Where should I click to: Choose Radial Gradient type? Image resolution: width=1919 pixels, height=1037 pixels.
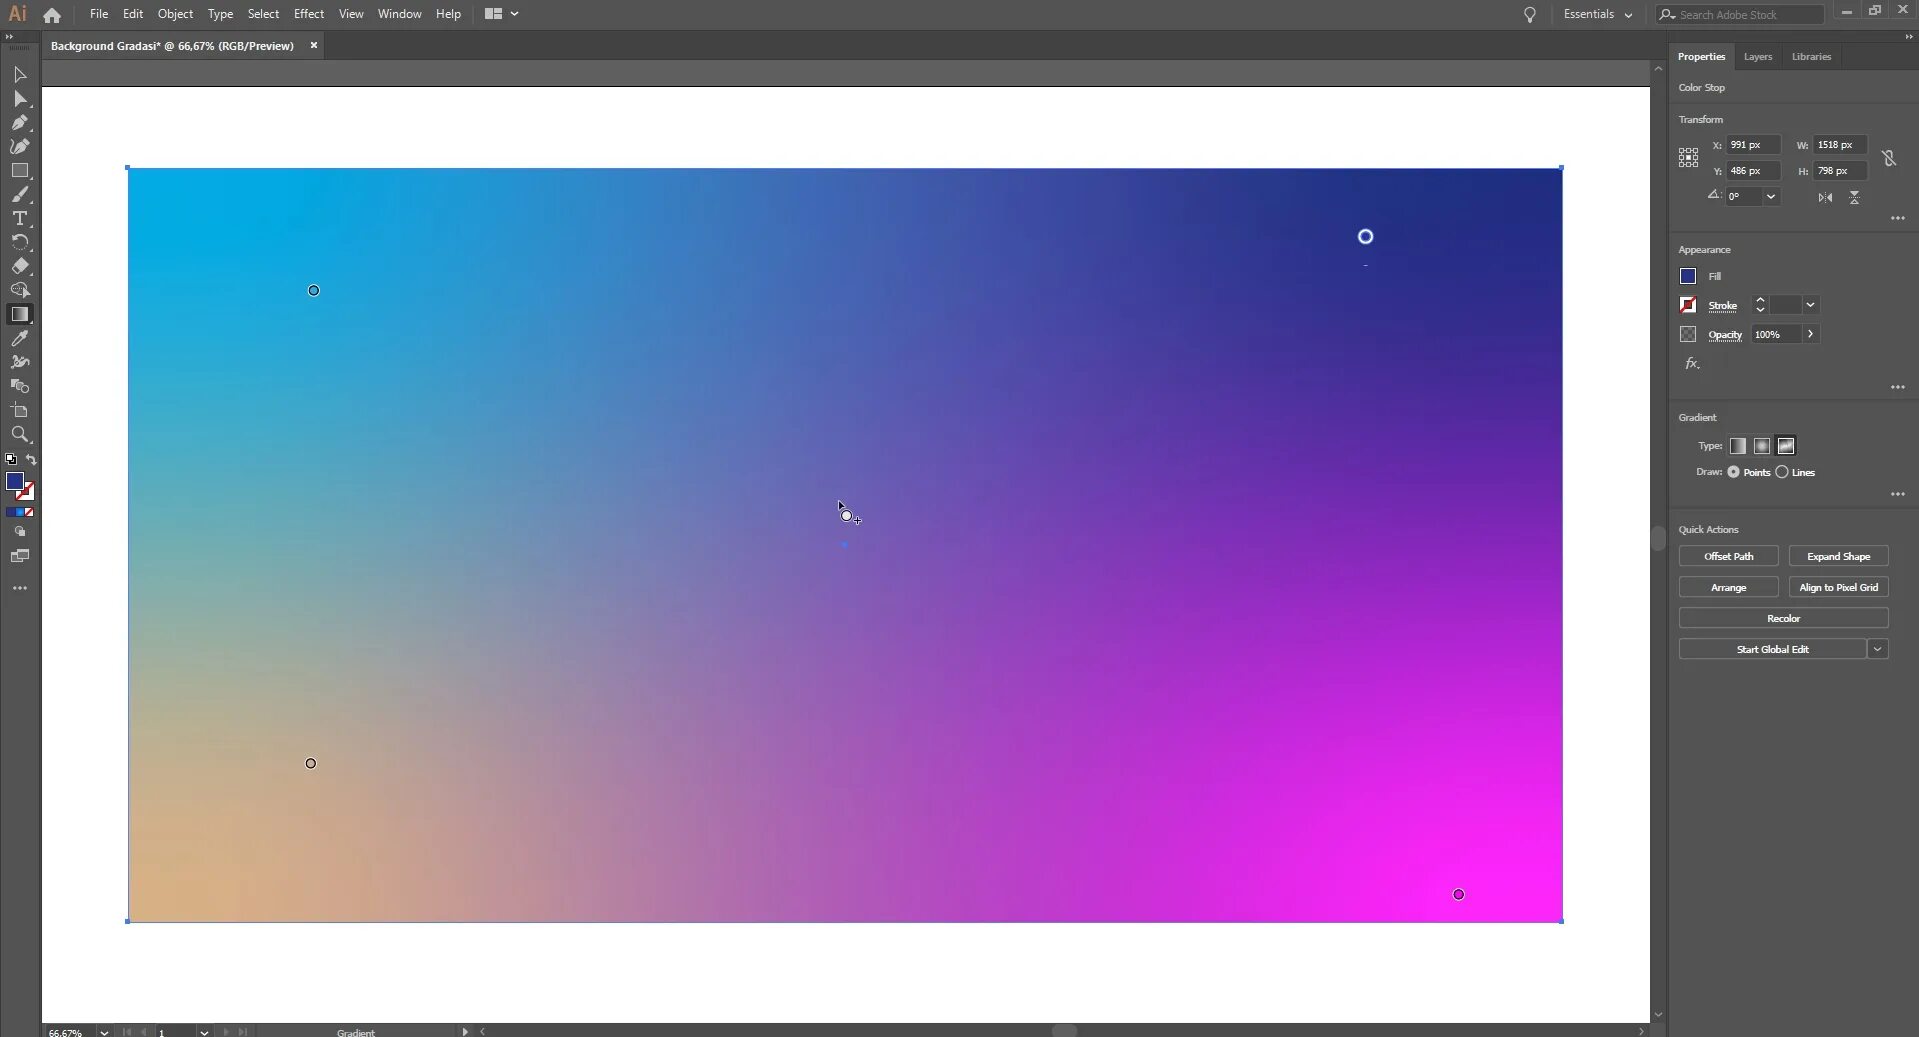point(1762,446)
